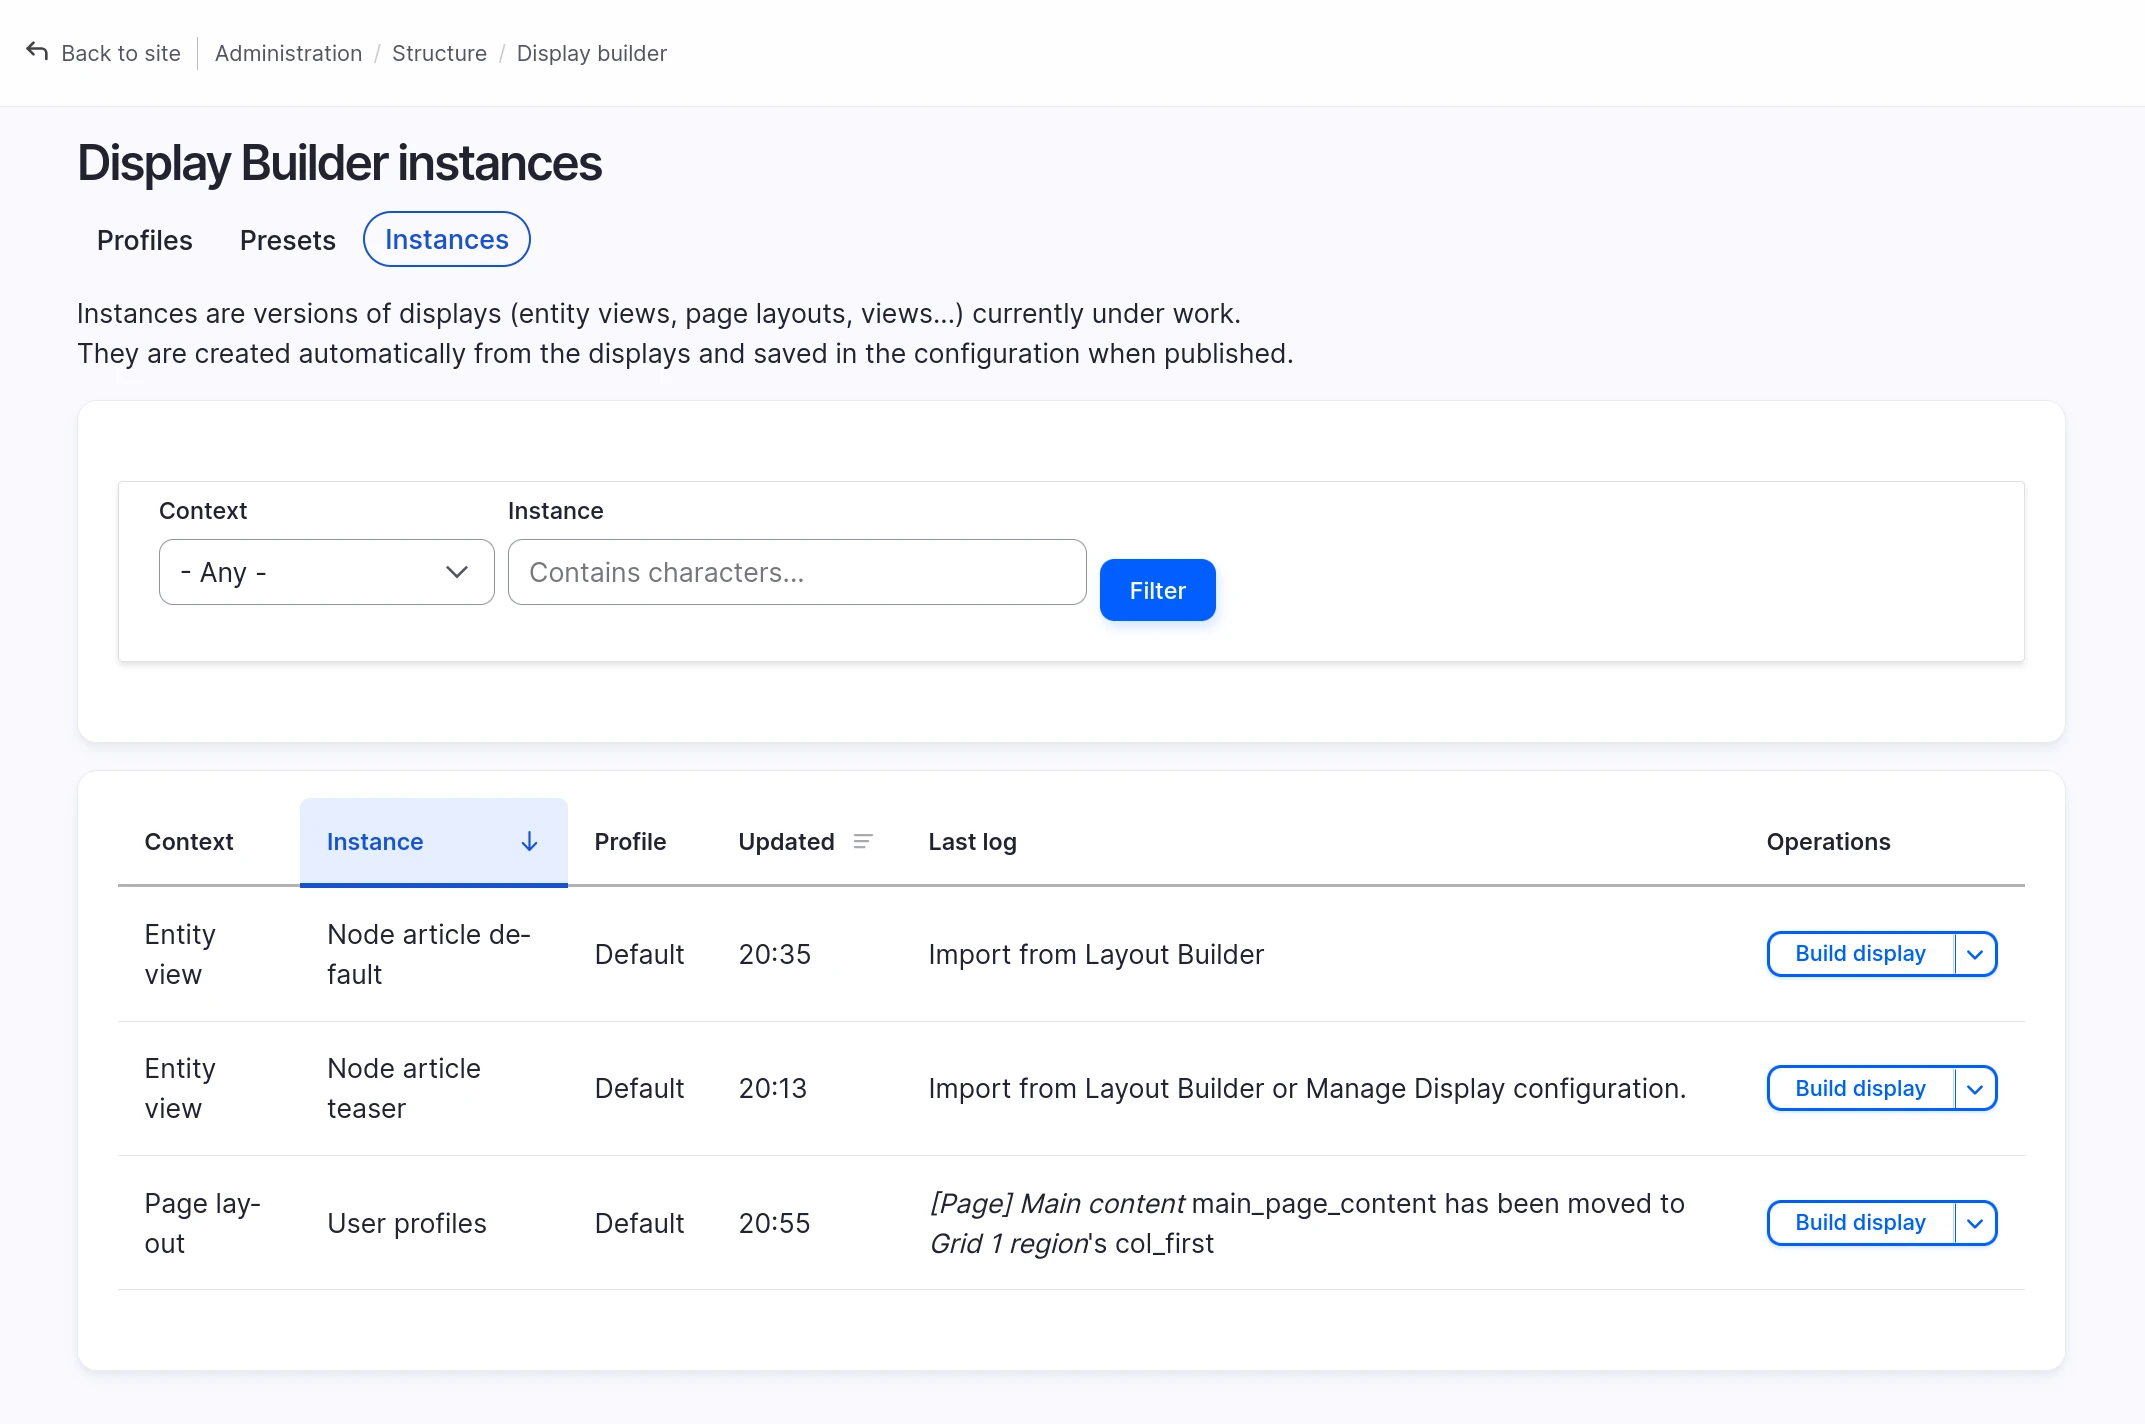Build display for Node article teaser
Screen dimensions: 2145x1424
click(x=1859, y=1089)
